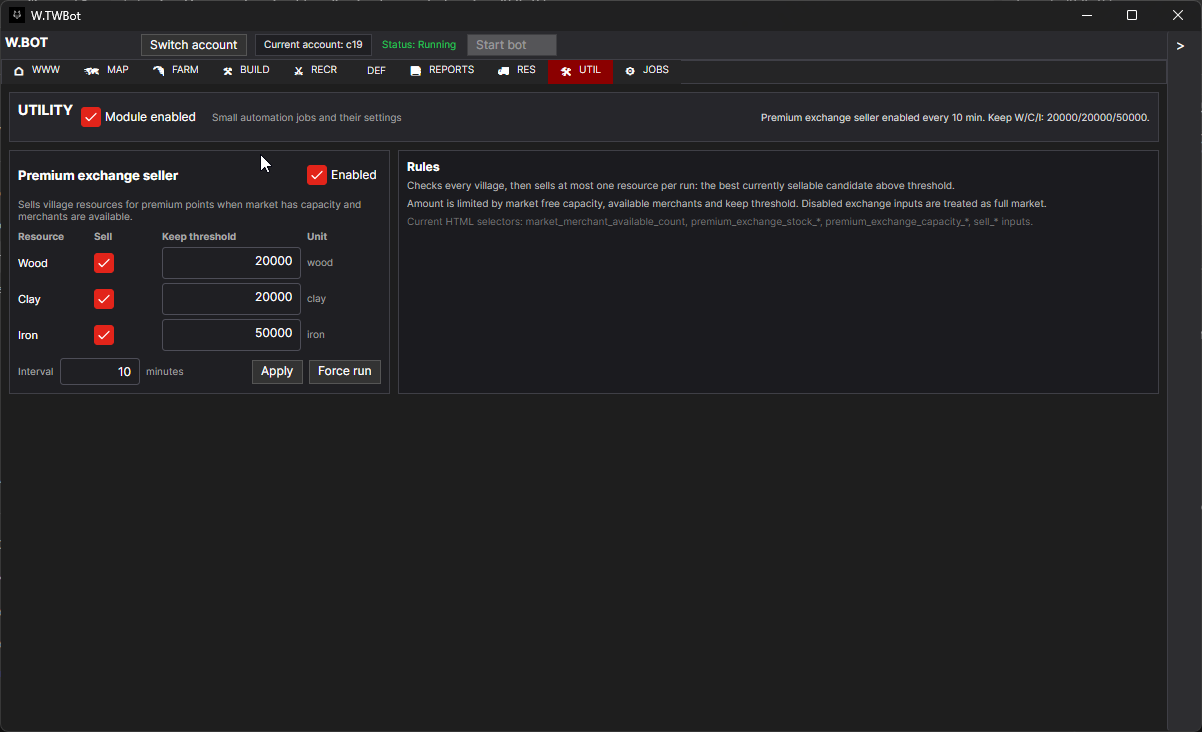This screenshot has height=732, width=1202.
Task: Click the Clay resource row label
Action: pyautogui.click(x=29, y=299)
